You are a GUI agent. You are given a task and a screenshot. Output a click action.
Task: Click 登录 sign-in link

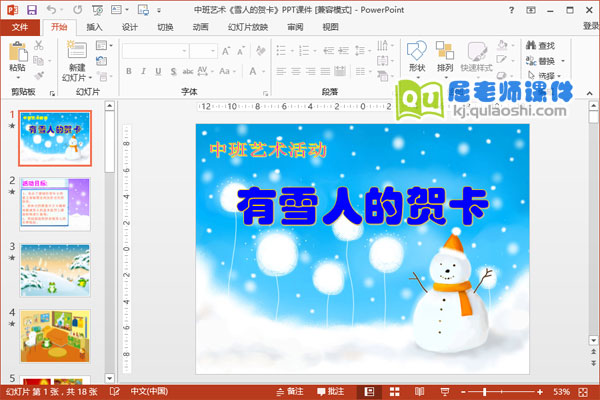pos(591,26)
